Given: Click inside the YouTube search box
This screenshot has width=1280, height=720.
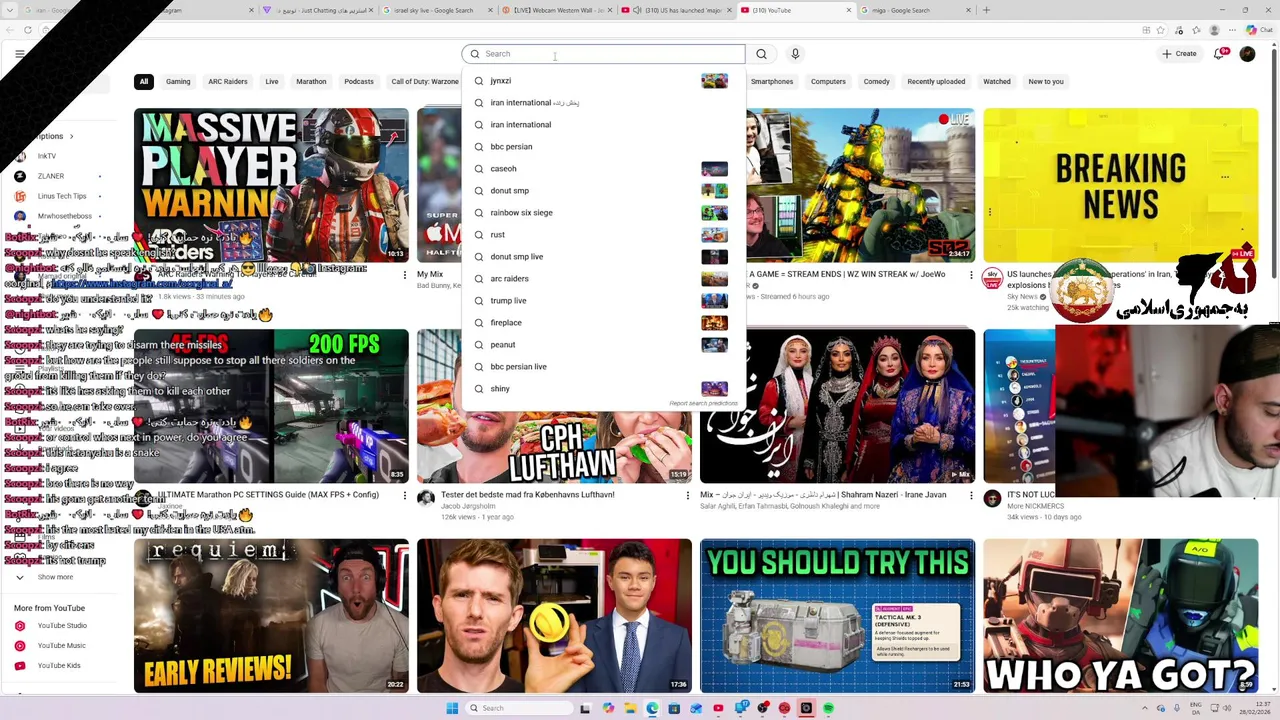Looking at the screenshot, I should [x=603, y=54].
